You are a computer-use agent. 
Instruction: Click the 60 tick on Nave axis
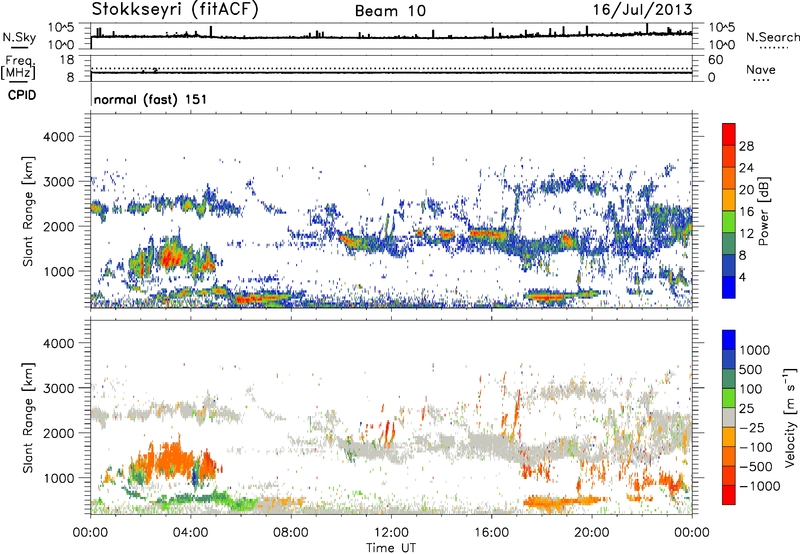coord(716,60)
